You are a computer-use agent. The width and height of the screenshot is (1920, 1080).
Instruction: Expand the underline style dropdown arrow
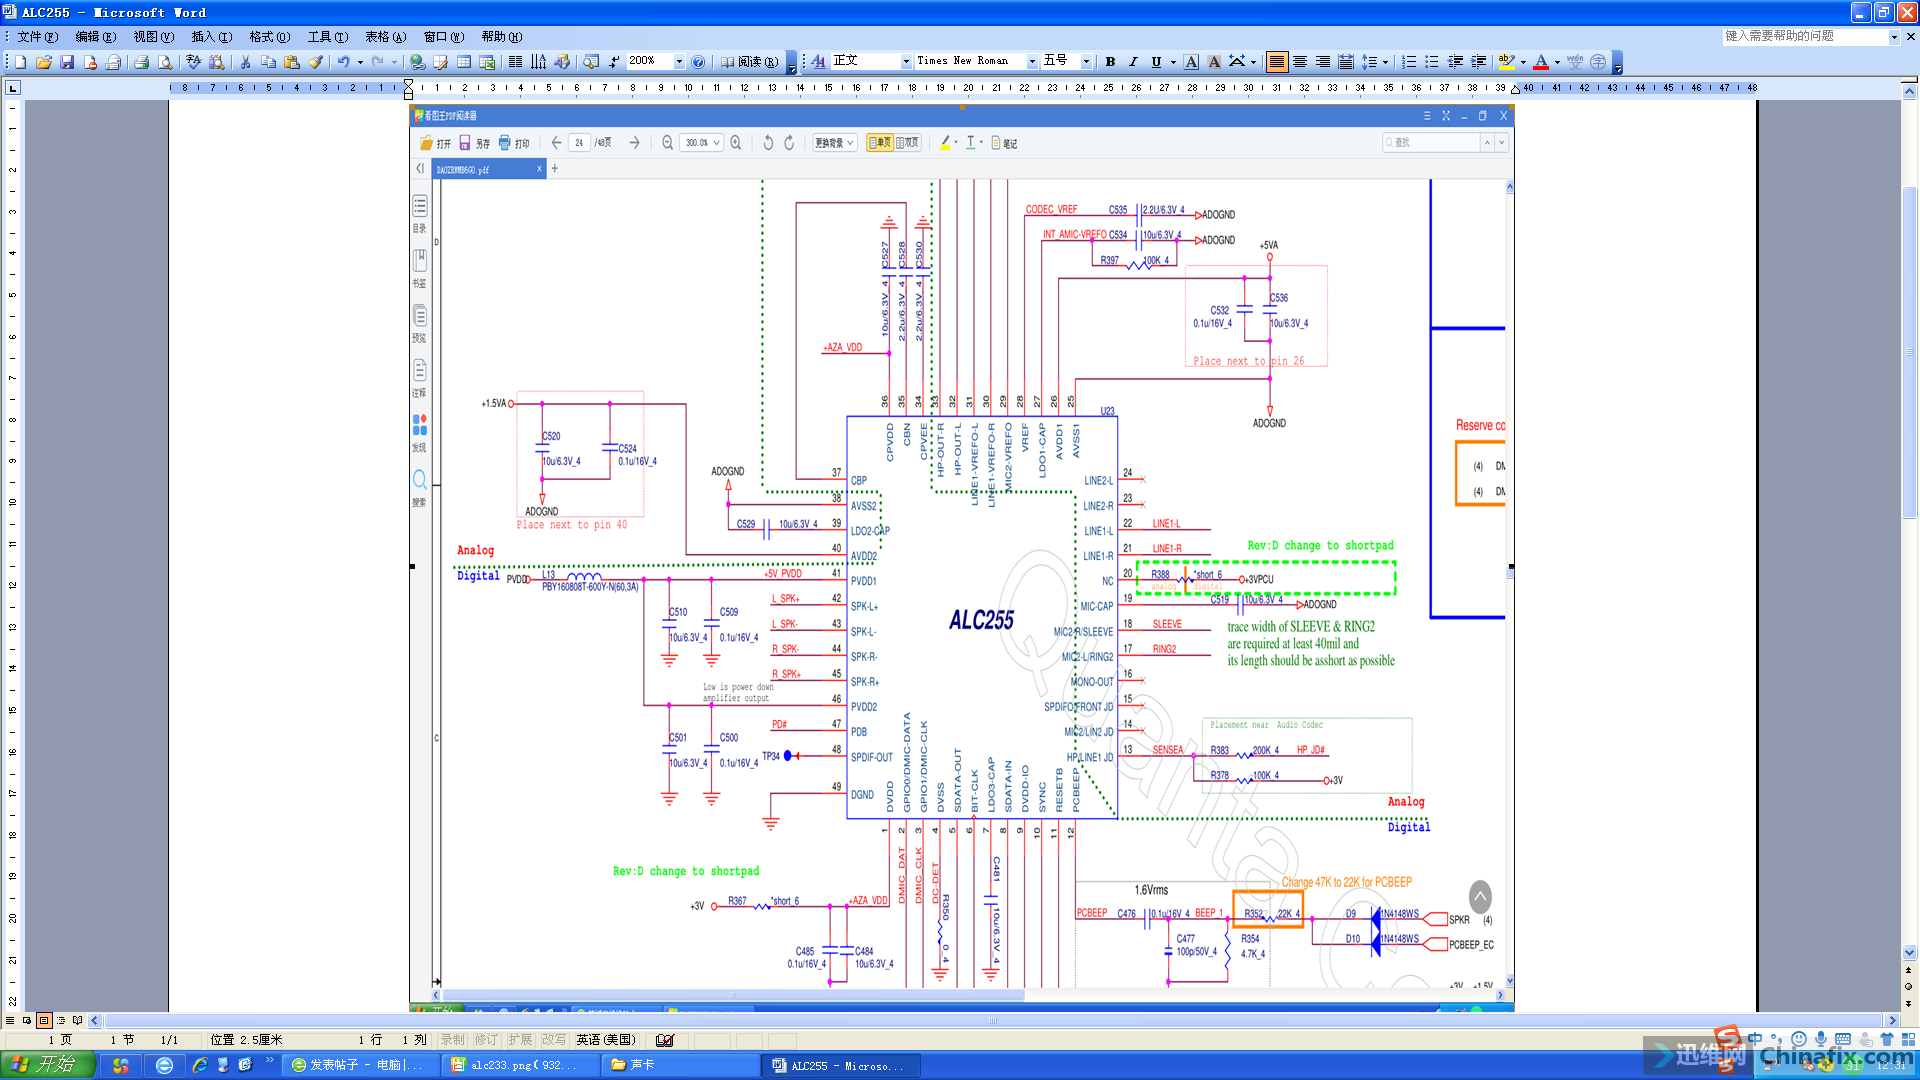1172,62
